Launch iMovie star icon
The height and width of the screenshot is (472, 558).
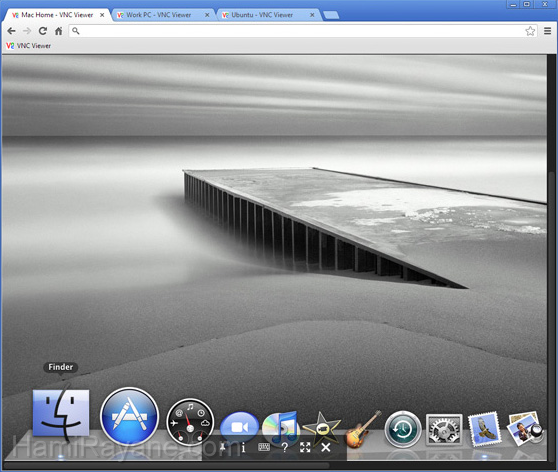pos(321,427)
